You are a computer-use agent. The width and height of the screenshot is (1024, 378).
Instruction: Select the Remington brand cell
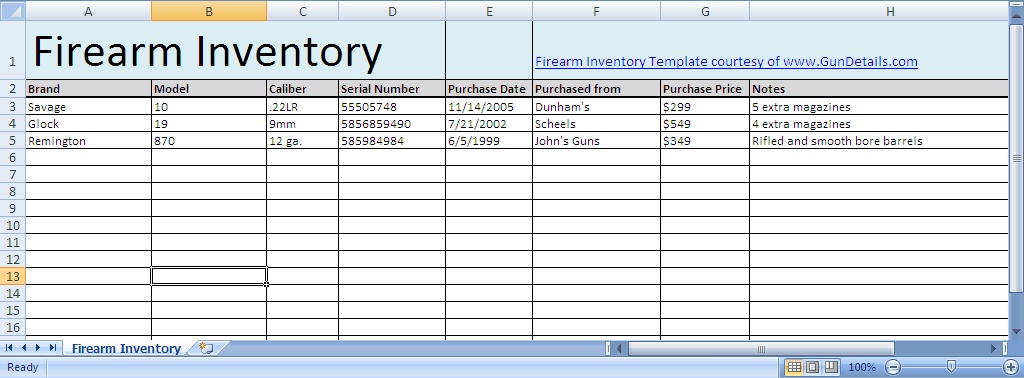(x=88, y=140)
